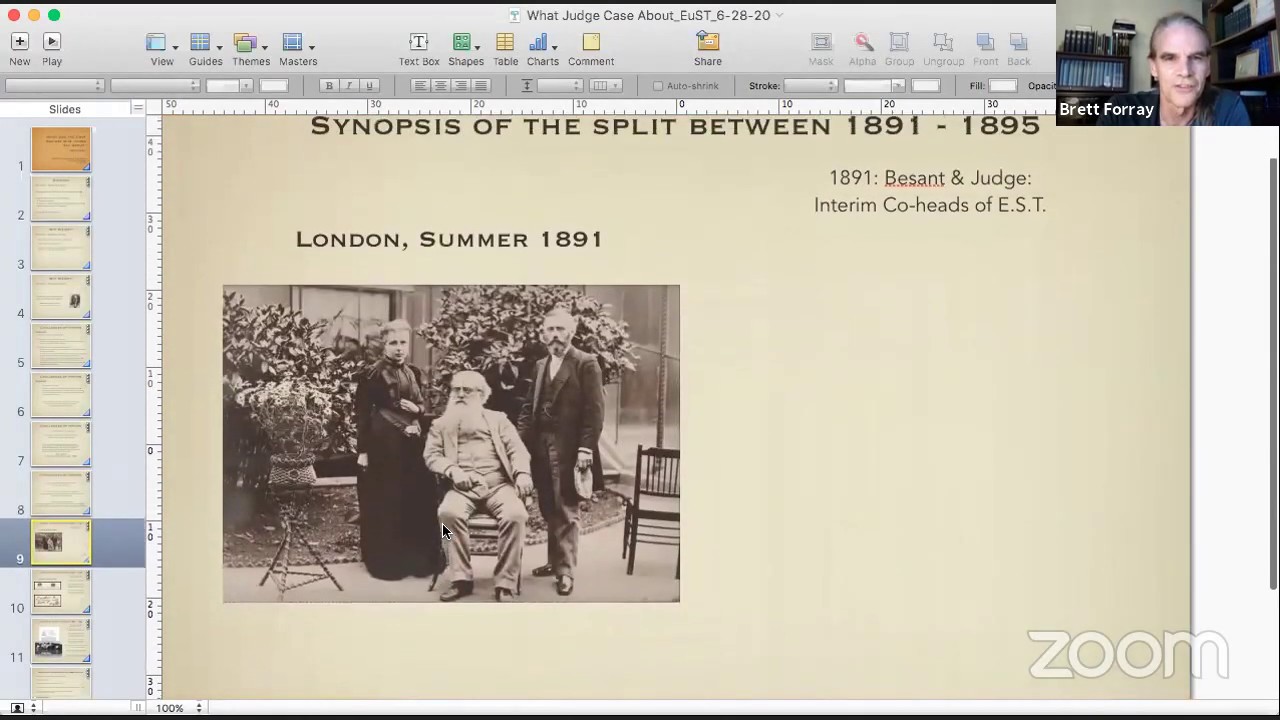Enable the Auto-shrink checkbox
The width and height of the screenshot is (1280, 720).
pyautogui.click(x=658, y=86)
